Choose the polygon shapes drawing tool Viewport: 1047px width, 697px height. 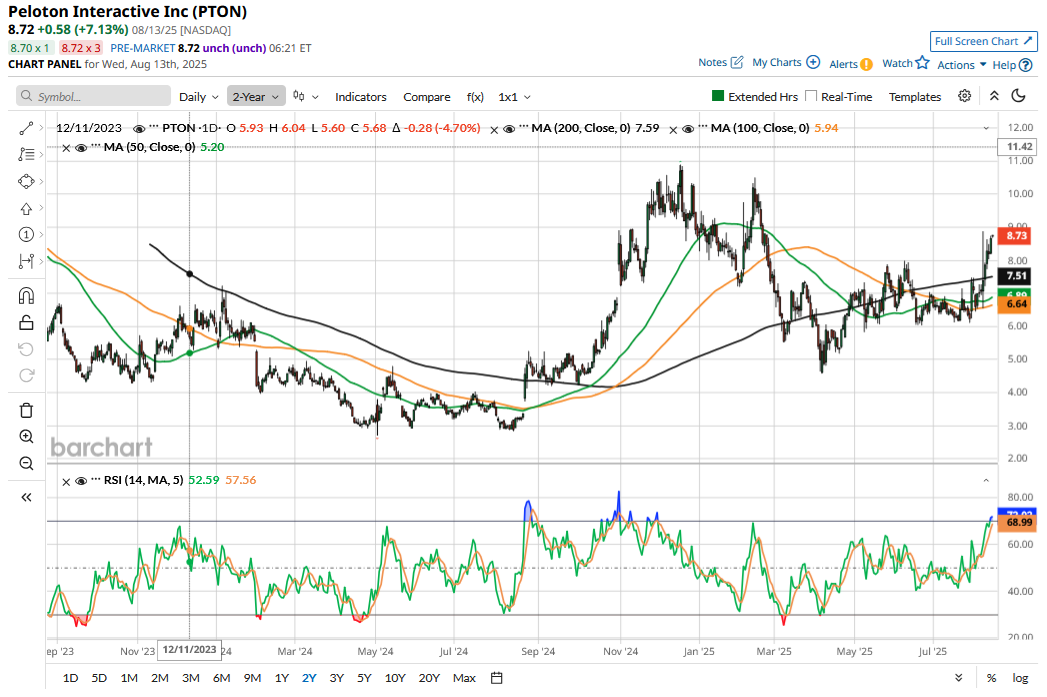(x=26, y=182)
